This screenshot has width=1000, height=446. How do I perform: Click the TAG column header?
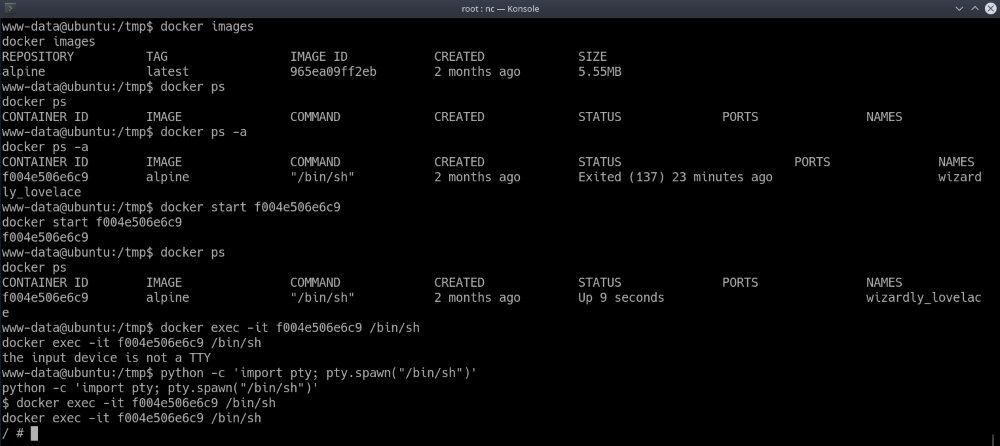coord(157,57)
